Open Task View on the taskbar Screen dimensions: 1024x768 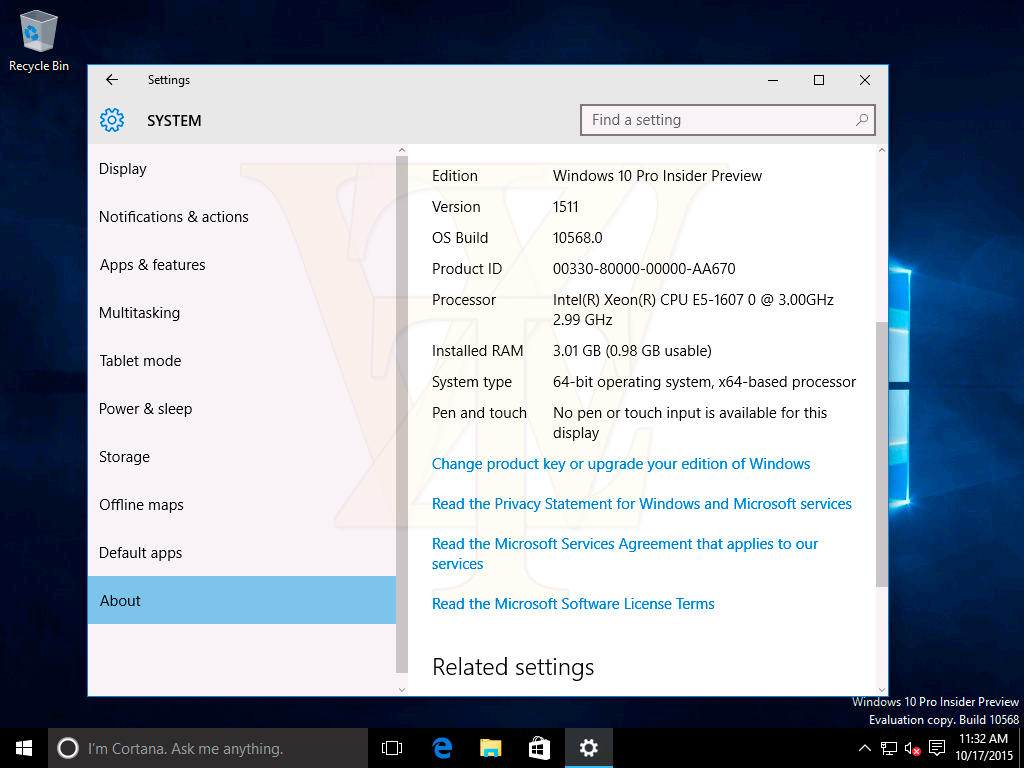pyautogui.click(x=391, y=747)
